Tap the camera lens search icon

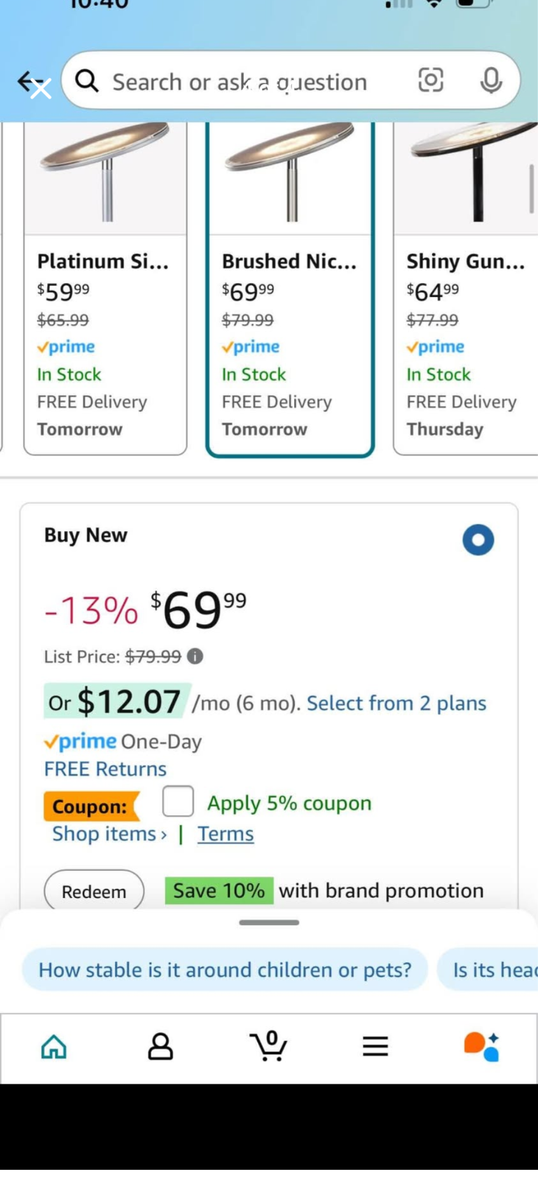click(x=430, y=81)
